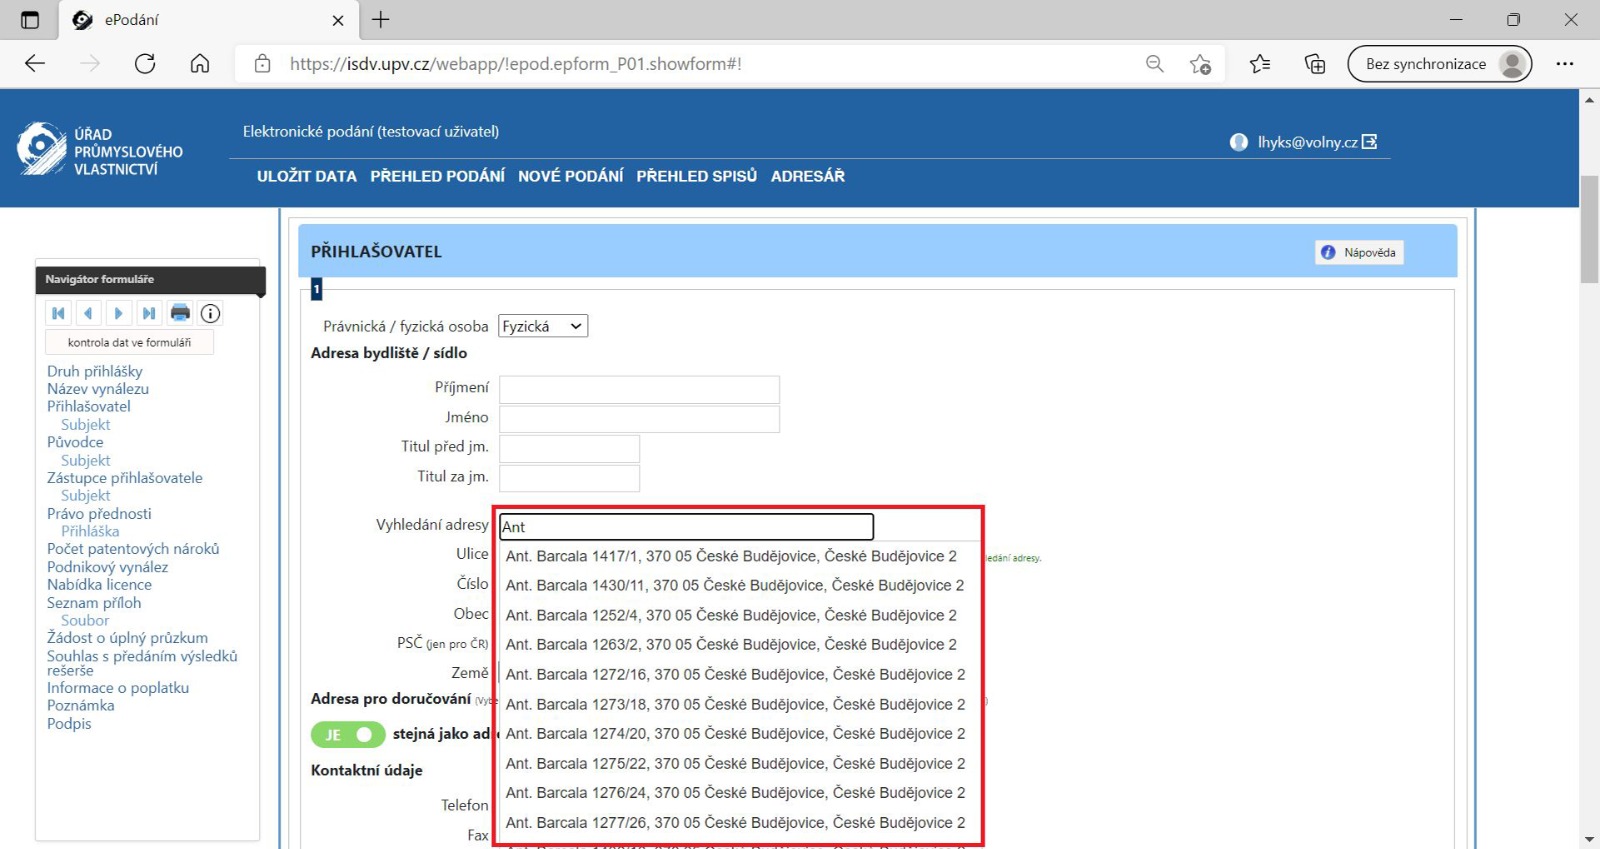Click the printer icon in form navigator

click(180, 313)
